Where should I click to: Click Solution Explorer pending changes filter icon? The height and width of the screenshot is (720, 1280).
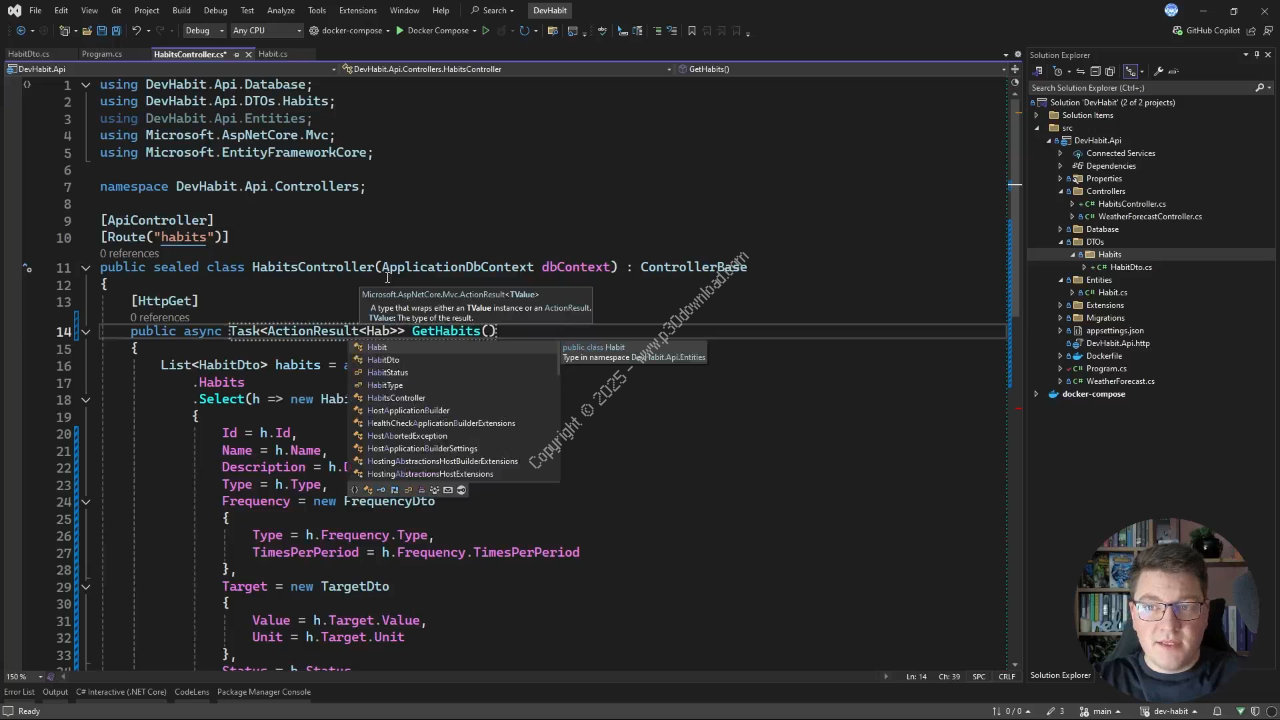point(1058,71)
